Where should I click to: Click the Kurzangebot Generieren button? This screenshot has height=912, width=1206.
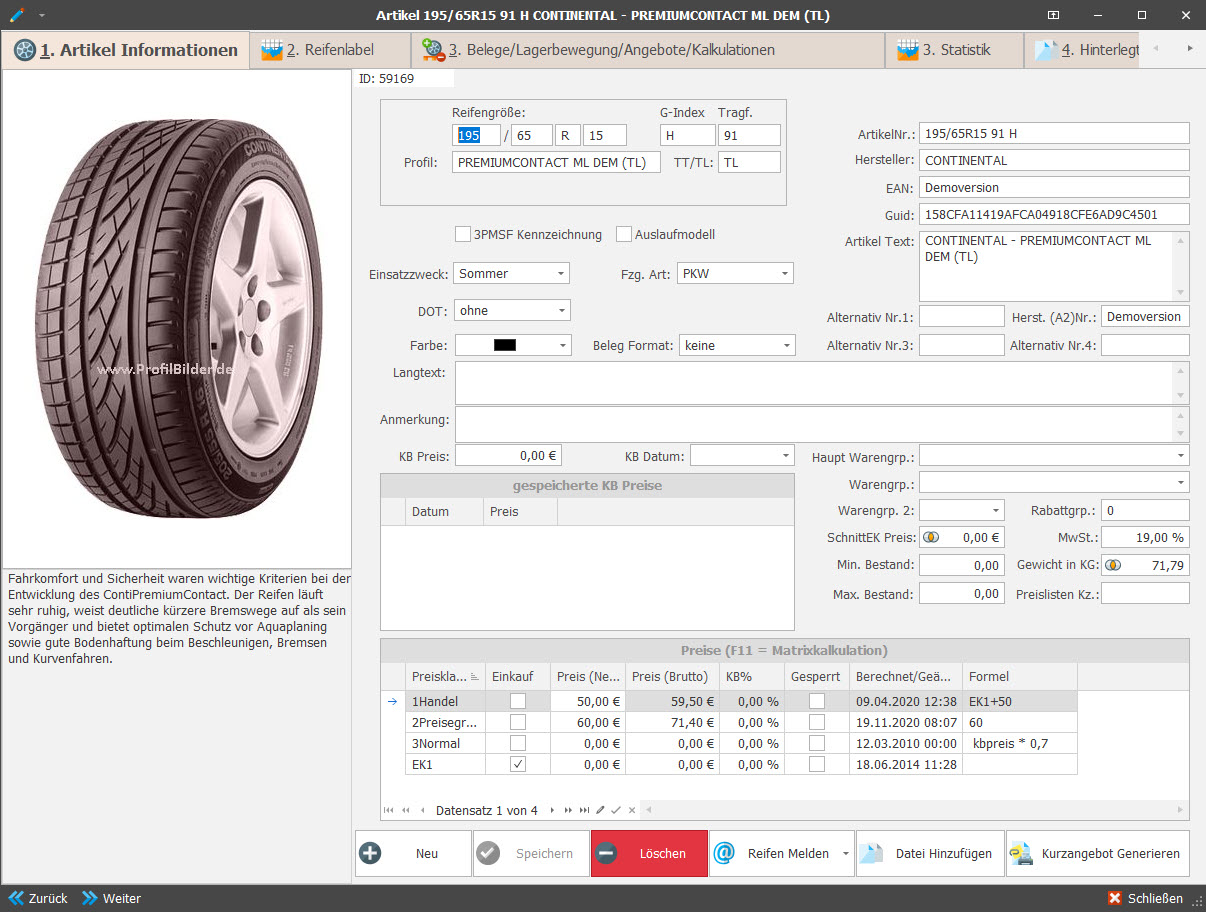(x=1098, y=853)
